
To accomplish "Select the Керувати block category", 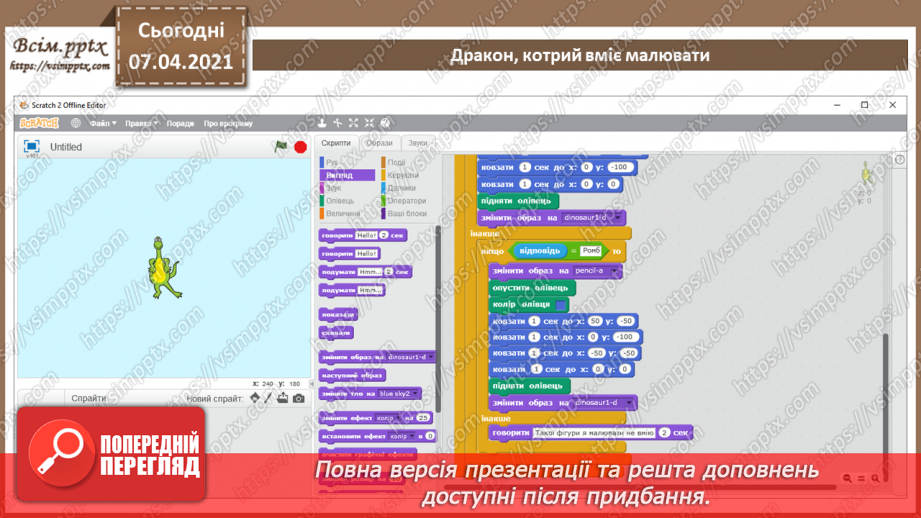I will click(405, 175).
